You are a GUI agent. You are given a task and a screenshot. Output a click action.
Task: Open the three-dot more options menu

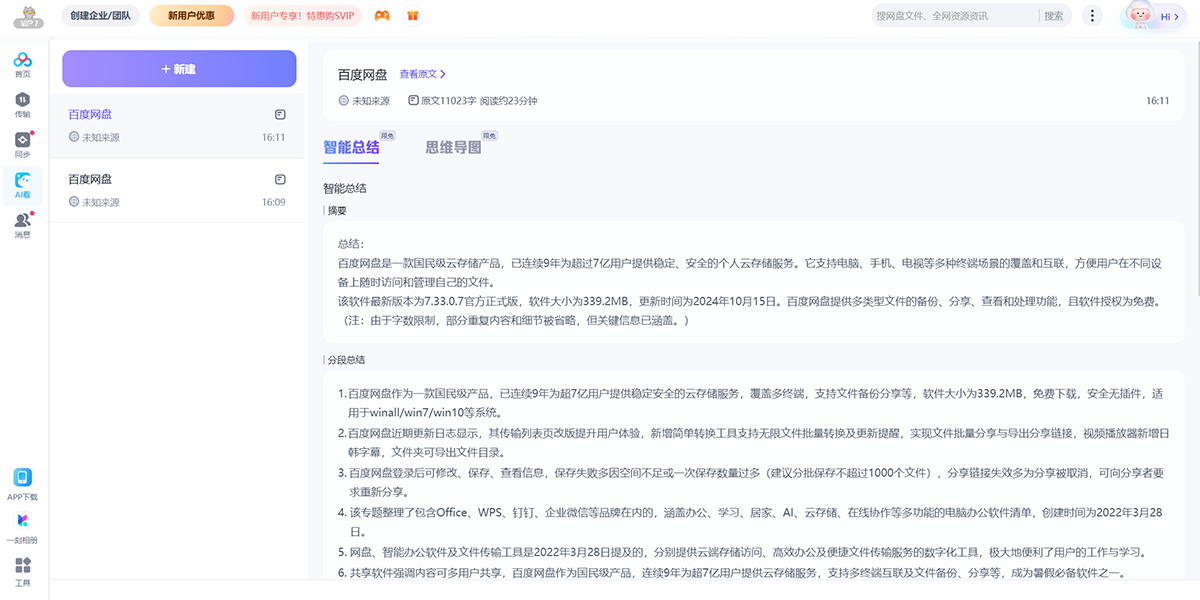pyautogui.click(x=1093, y=16)
